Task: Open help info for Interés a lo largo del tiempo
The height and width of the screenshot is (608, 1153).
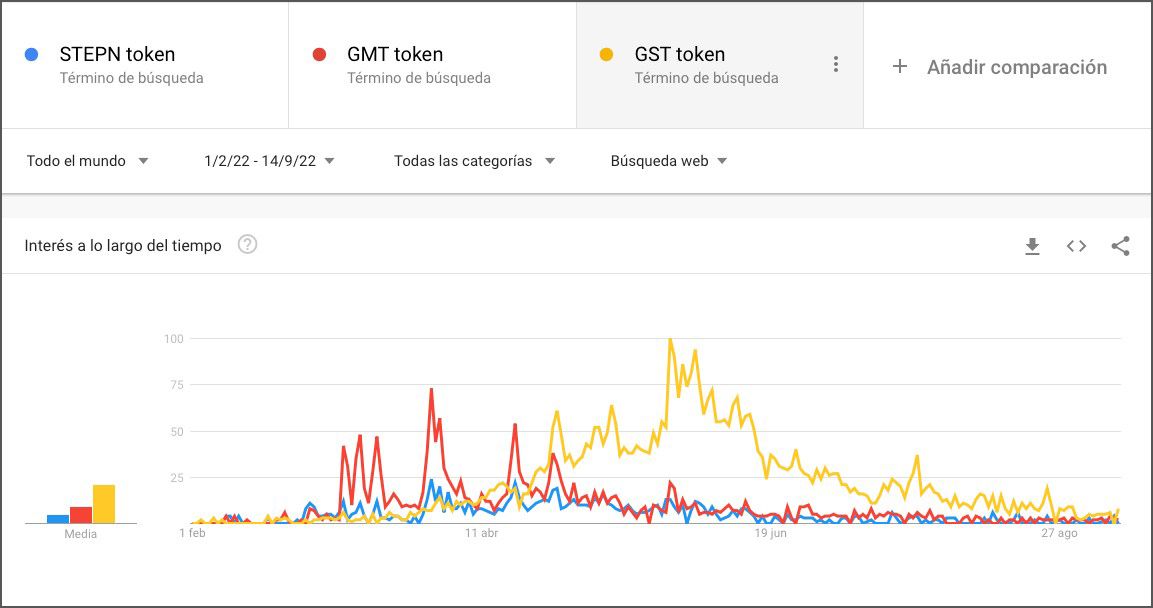Action: pos(248,244)
